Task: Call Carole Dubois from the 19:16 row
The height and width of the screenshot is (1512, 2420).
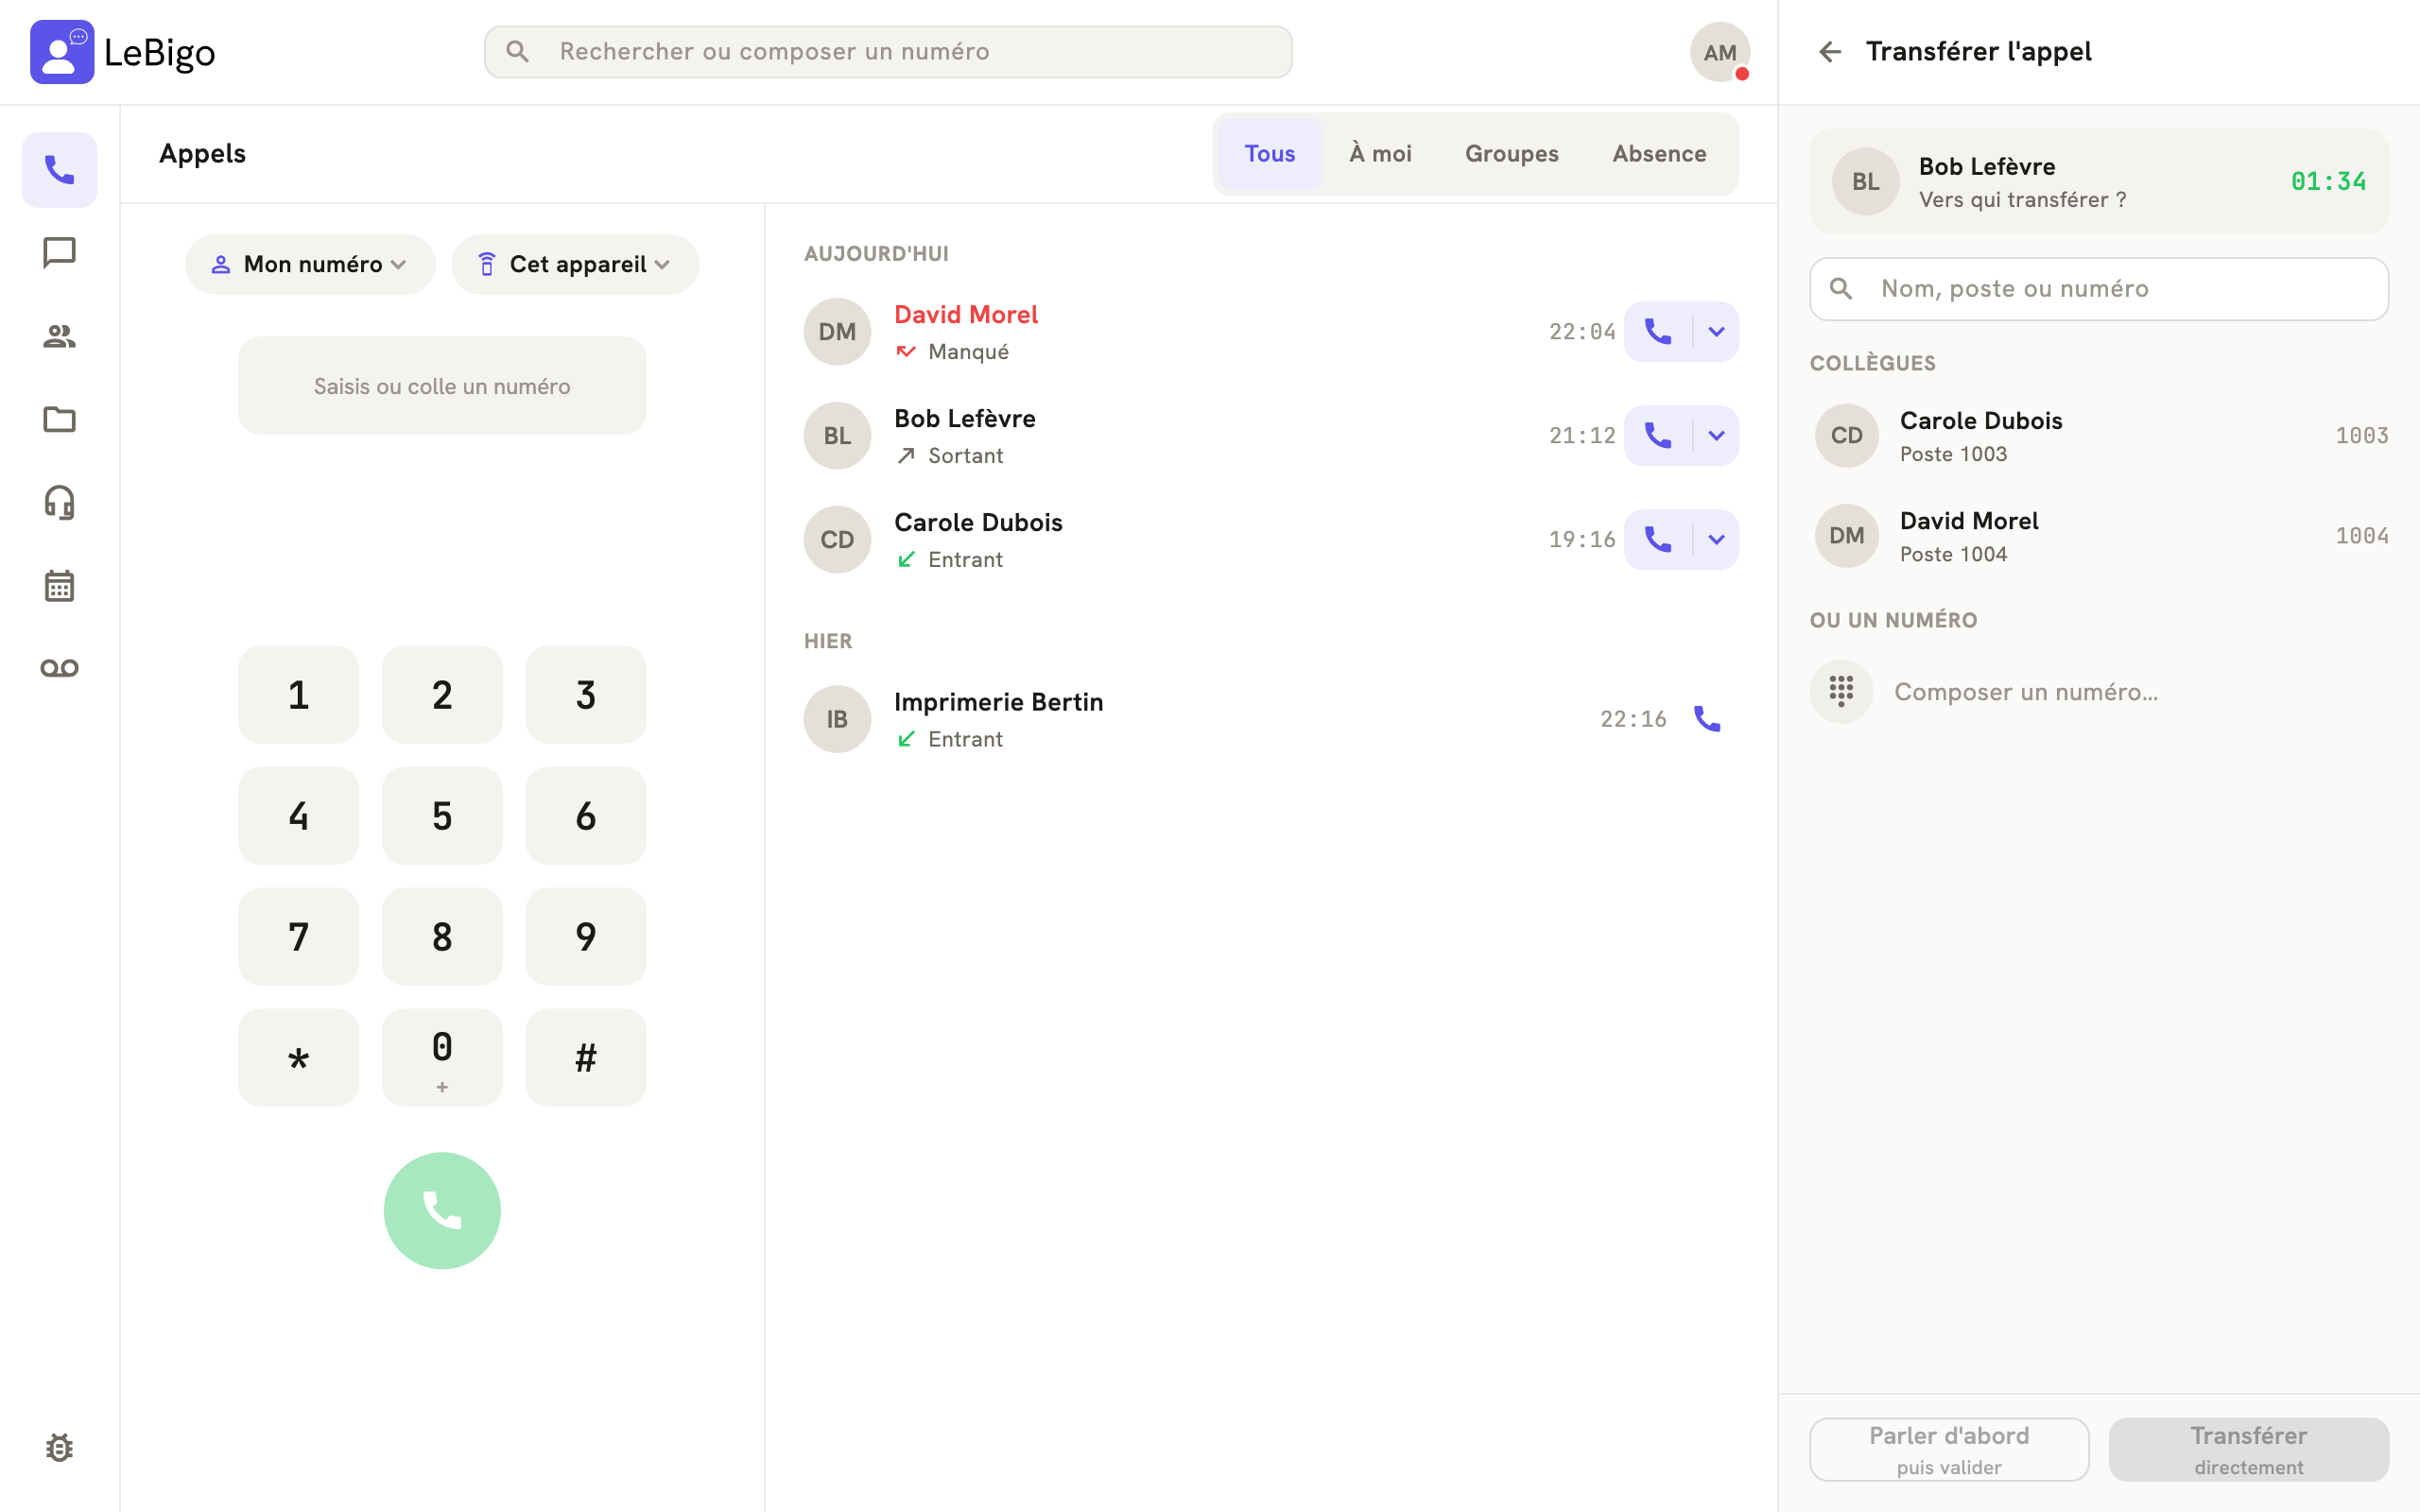Action: [1658, 540]
